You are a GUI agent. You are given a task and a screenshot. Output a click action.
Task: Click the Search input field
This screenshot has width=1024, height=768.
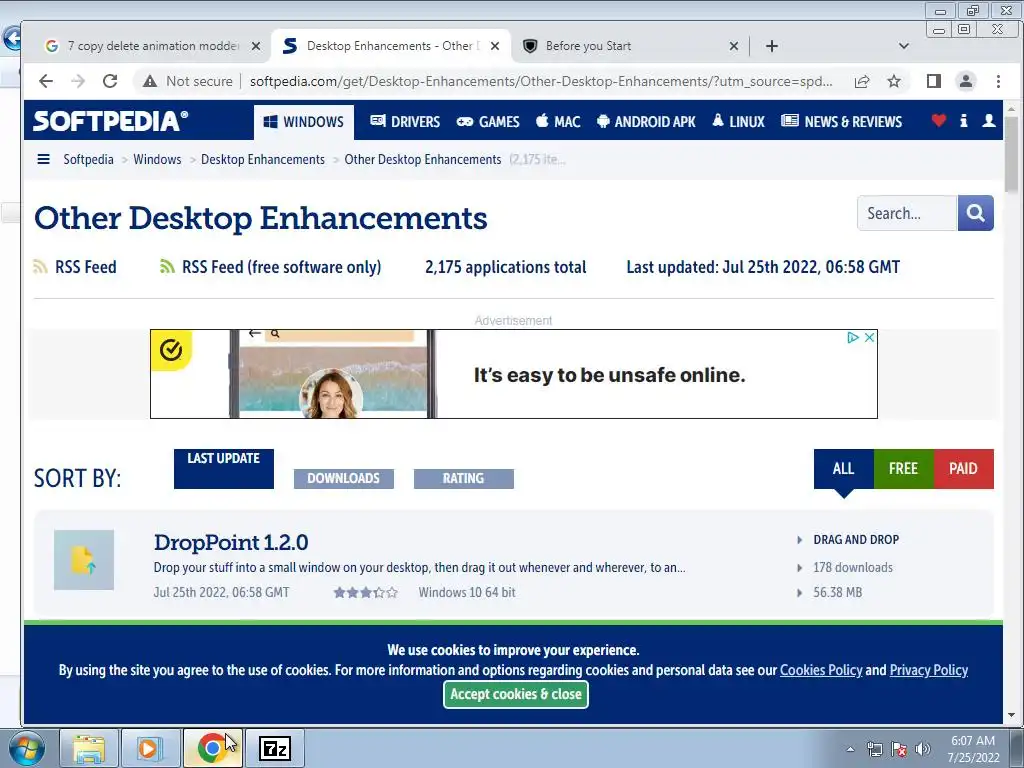(907, 213)
